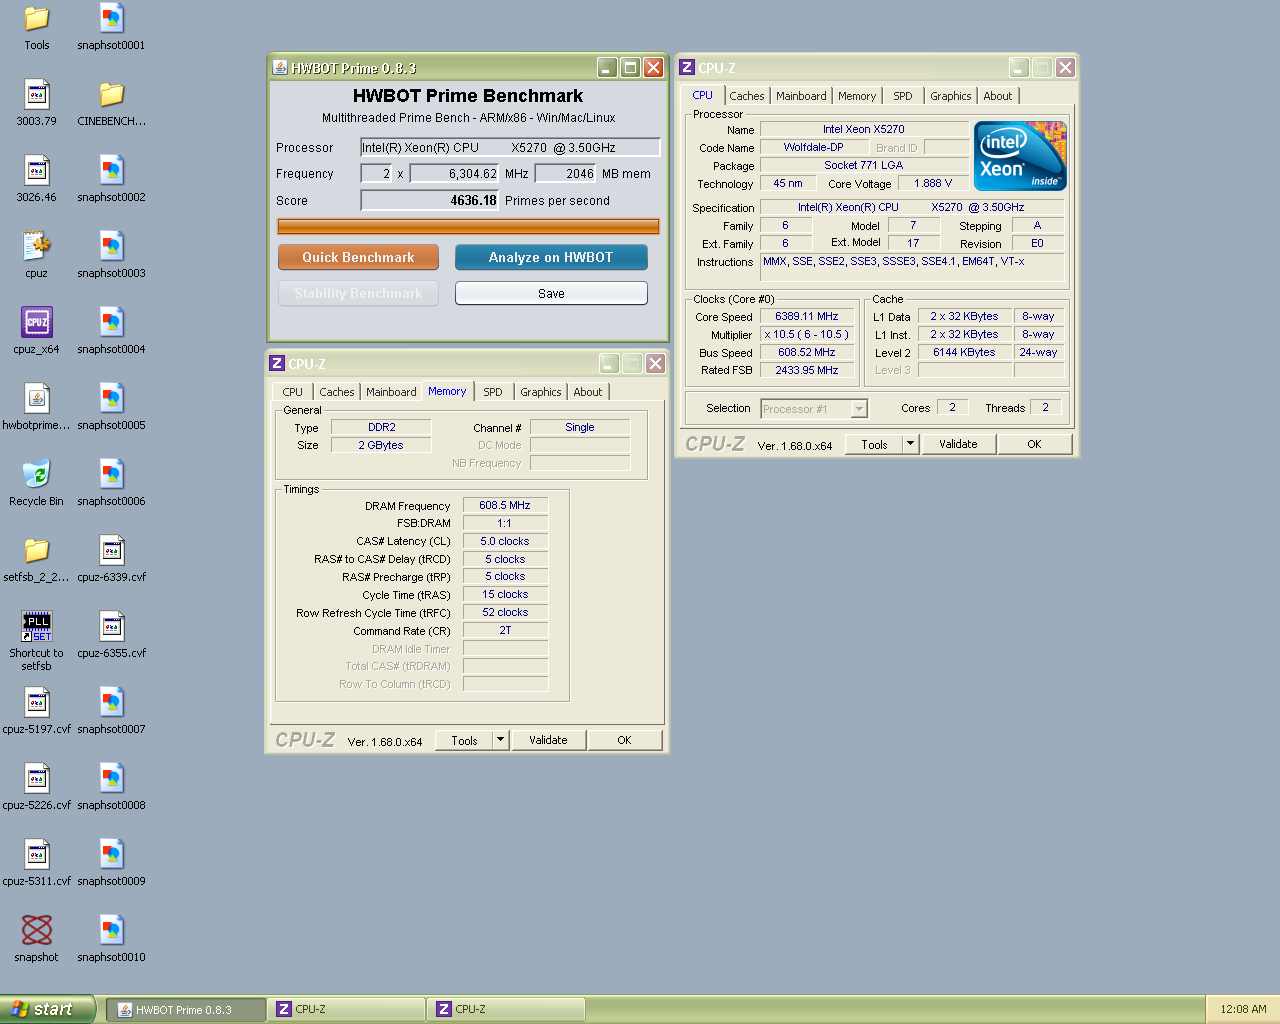1280x1024 pixels.
Task: Open Mainboard tab in Memory tab window
Action: coord(391,392)
